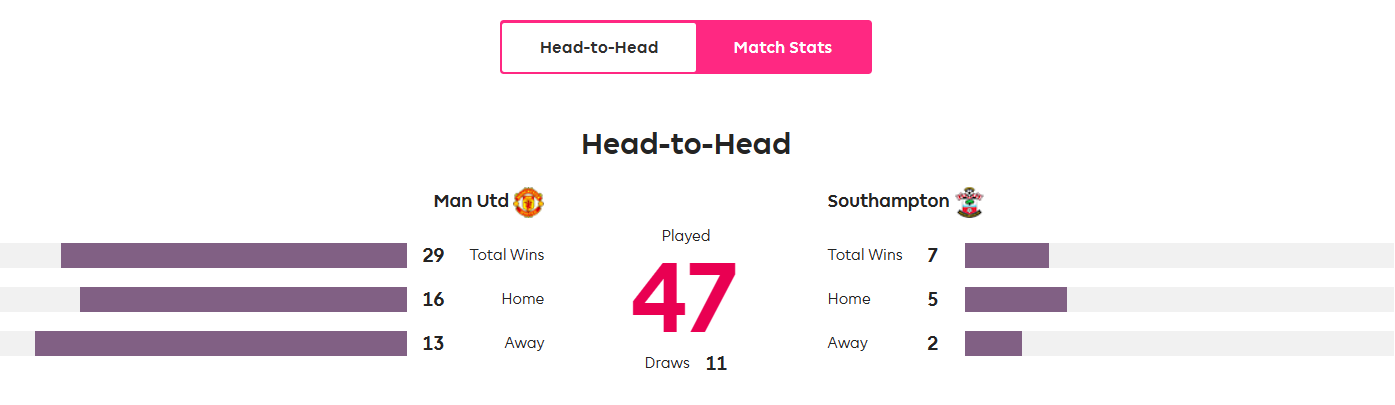The height and width of the screenshot is (405, 1395).
Task: Open the Southampton team name link
Action: tap(888, 201)
